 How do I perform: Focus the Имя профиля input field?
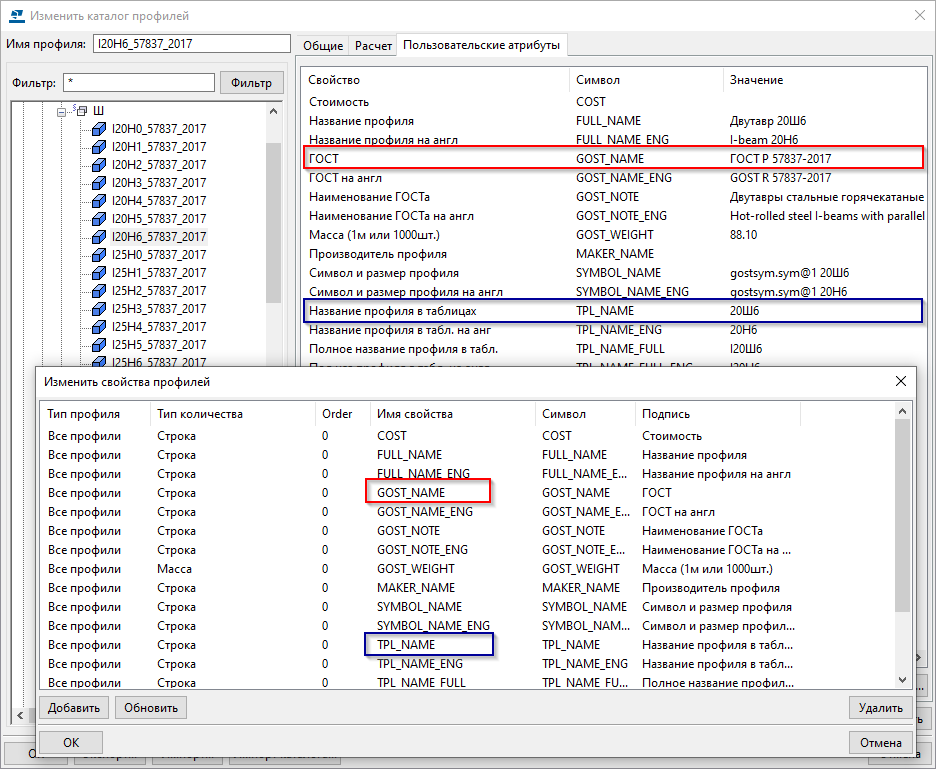(192, 44)
